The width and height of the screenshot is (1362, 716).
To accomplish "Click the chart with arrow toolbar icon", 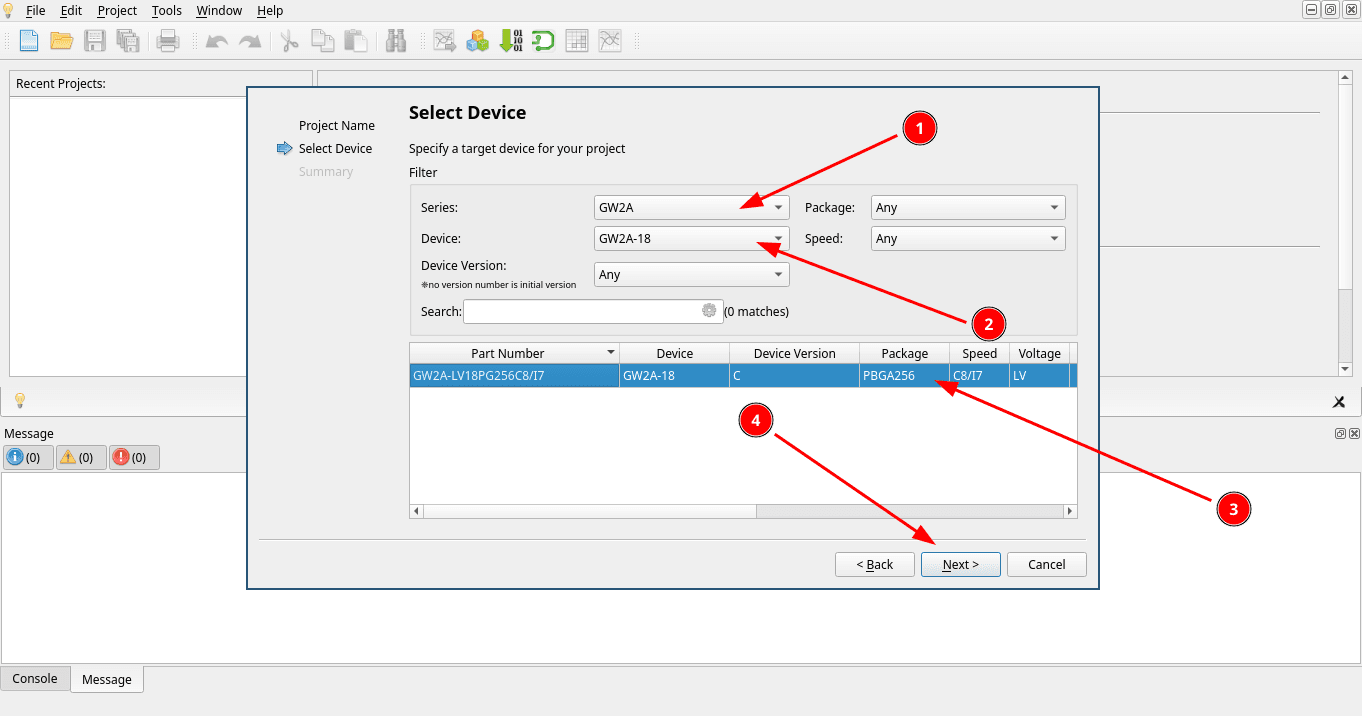I will tap(445, 41).
